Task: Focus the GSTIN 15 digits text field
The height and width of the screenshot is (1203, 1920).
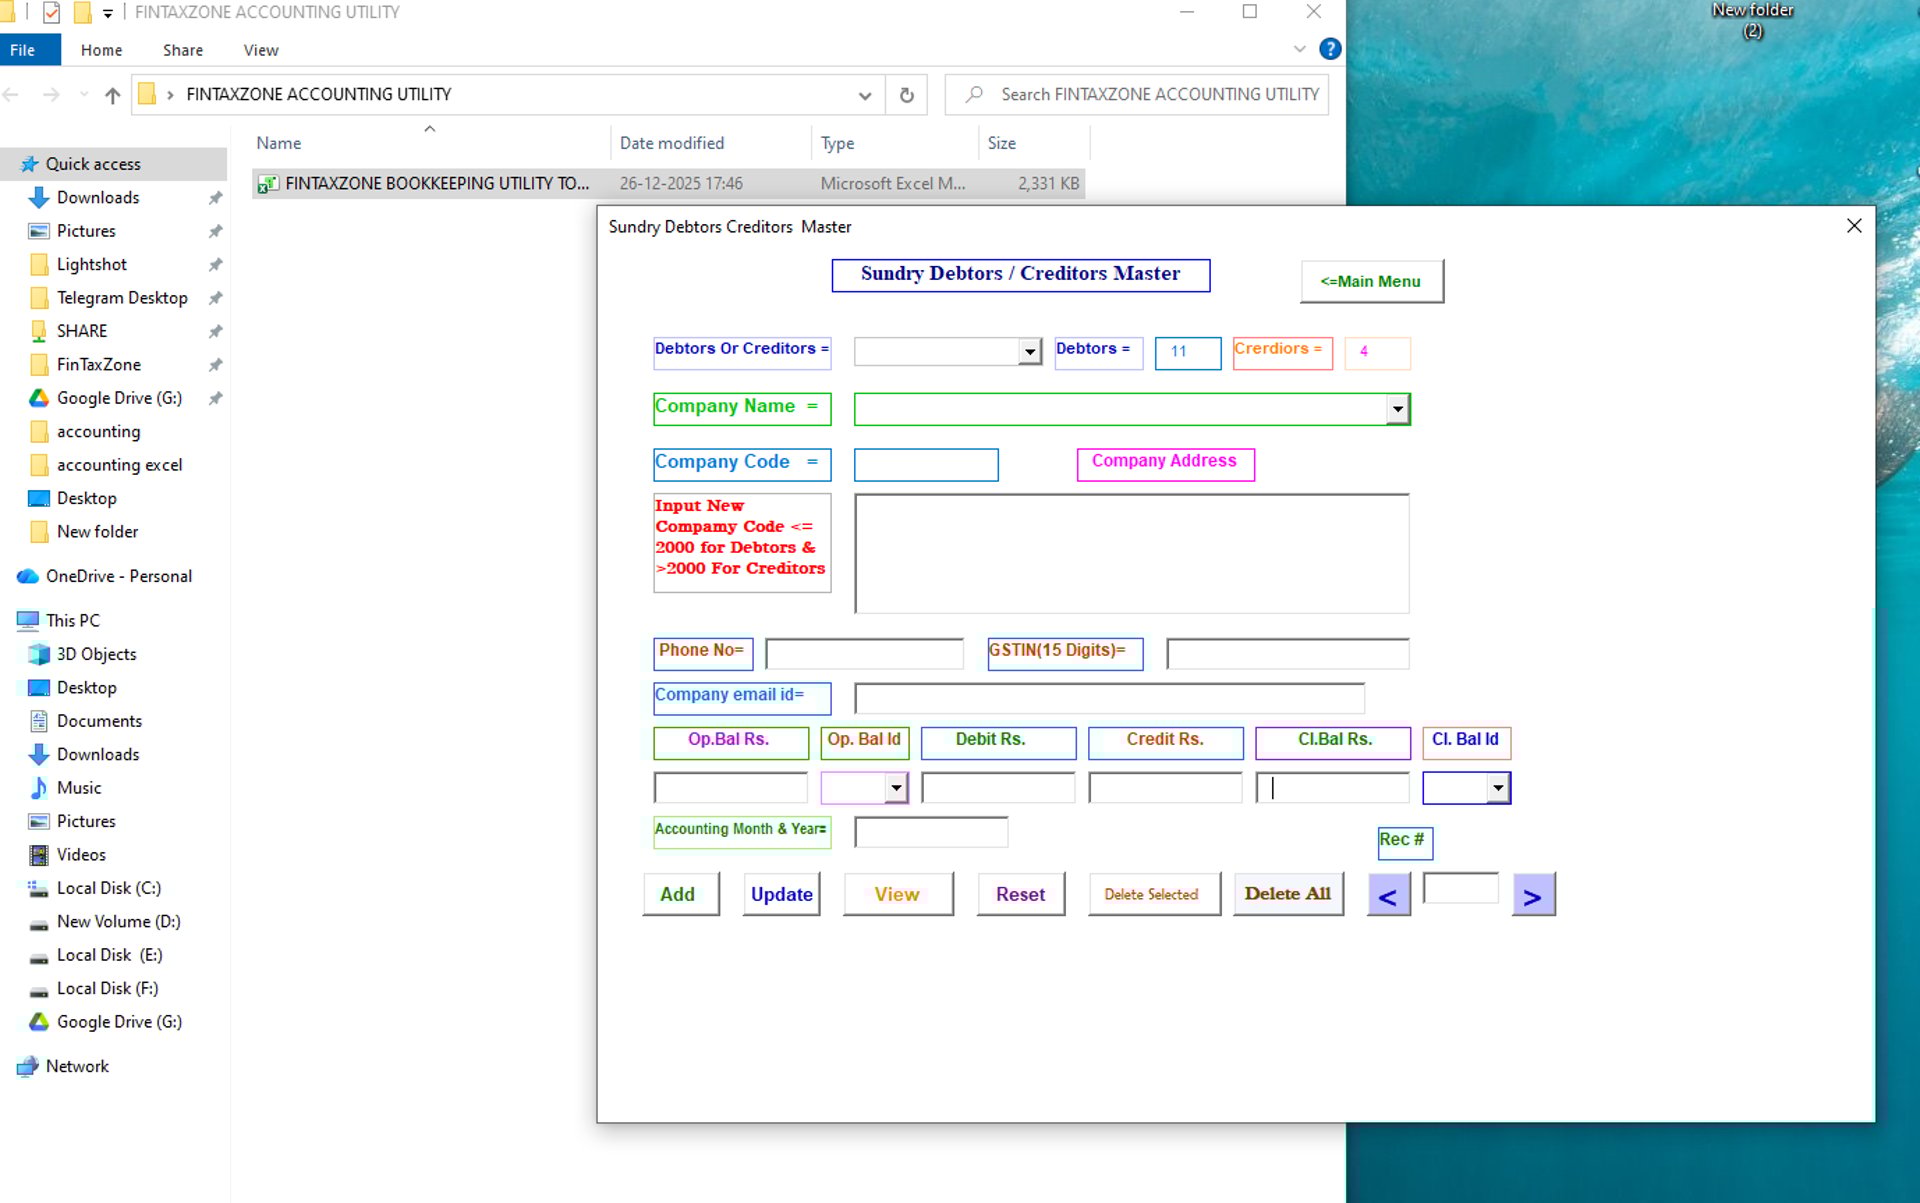Action: [x=1287, y=655]
